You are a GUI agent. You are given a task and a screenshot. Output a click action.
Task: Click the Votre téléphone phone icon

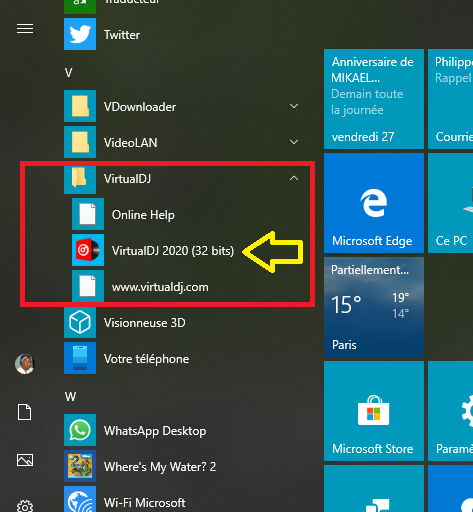(x=80, y=358)
